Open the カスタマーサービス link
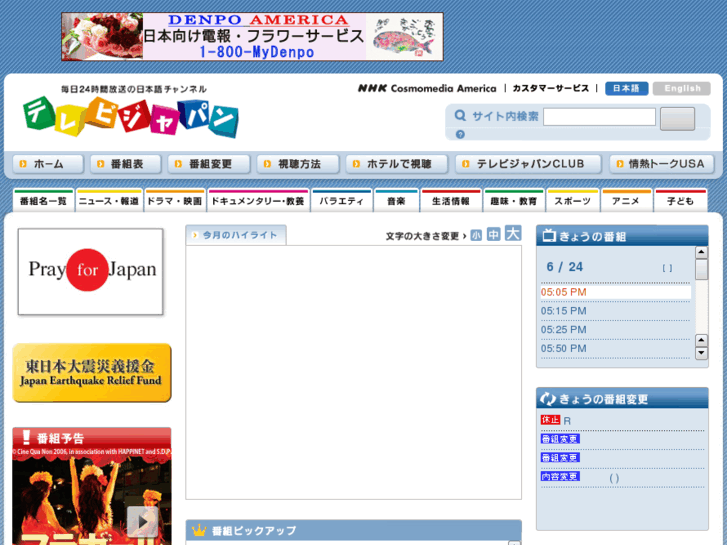Screen dimensions: 727x545 (550, 88)
